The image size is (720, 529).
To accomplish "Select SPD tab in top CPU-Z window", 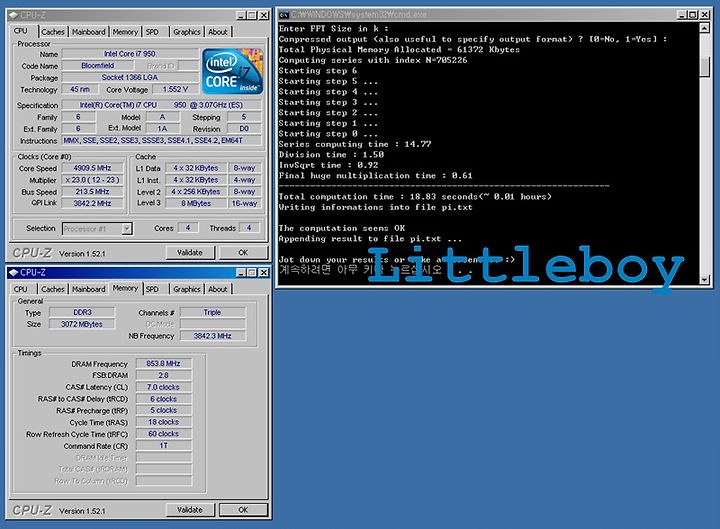I will pos(152,32).
